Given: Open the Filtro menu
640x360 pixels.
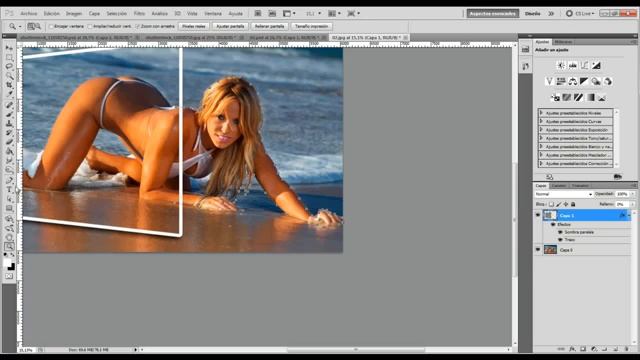Looking at the screenshot, I should click(139, 13).
